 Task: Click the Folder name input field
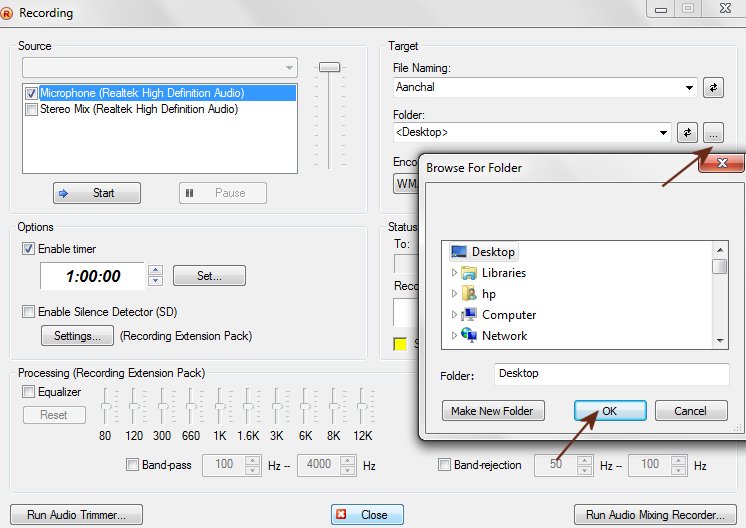click(611, 374)
